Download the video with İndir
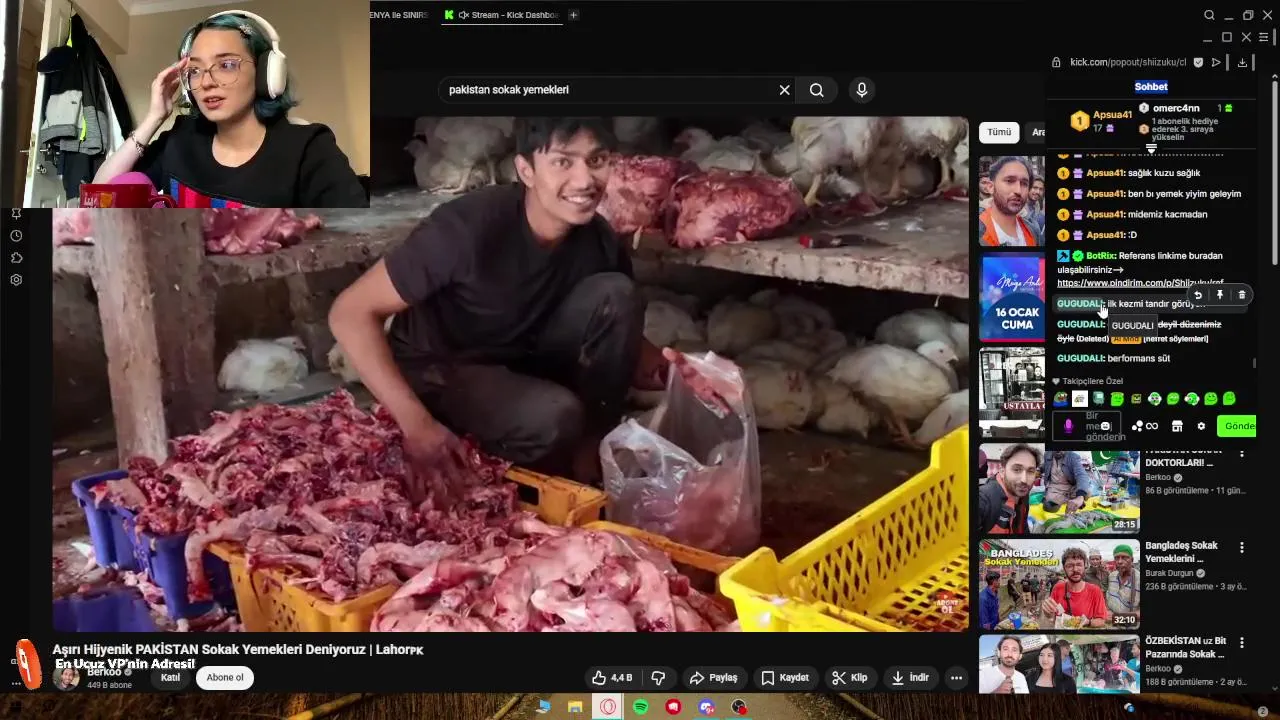 click(x=911, y=678)
